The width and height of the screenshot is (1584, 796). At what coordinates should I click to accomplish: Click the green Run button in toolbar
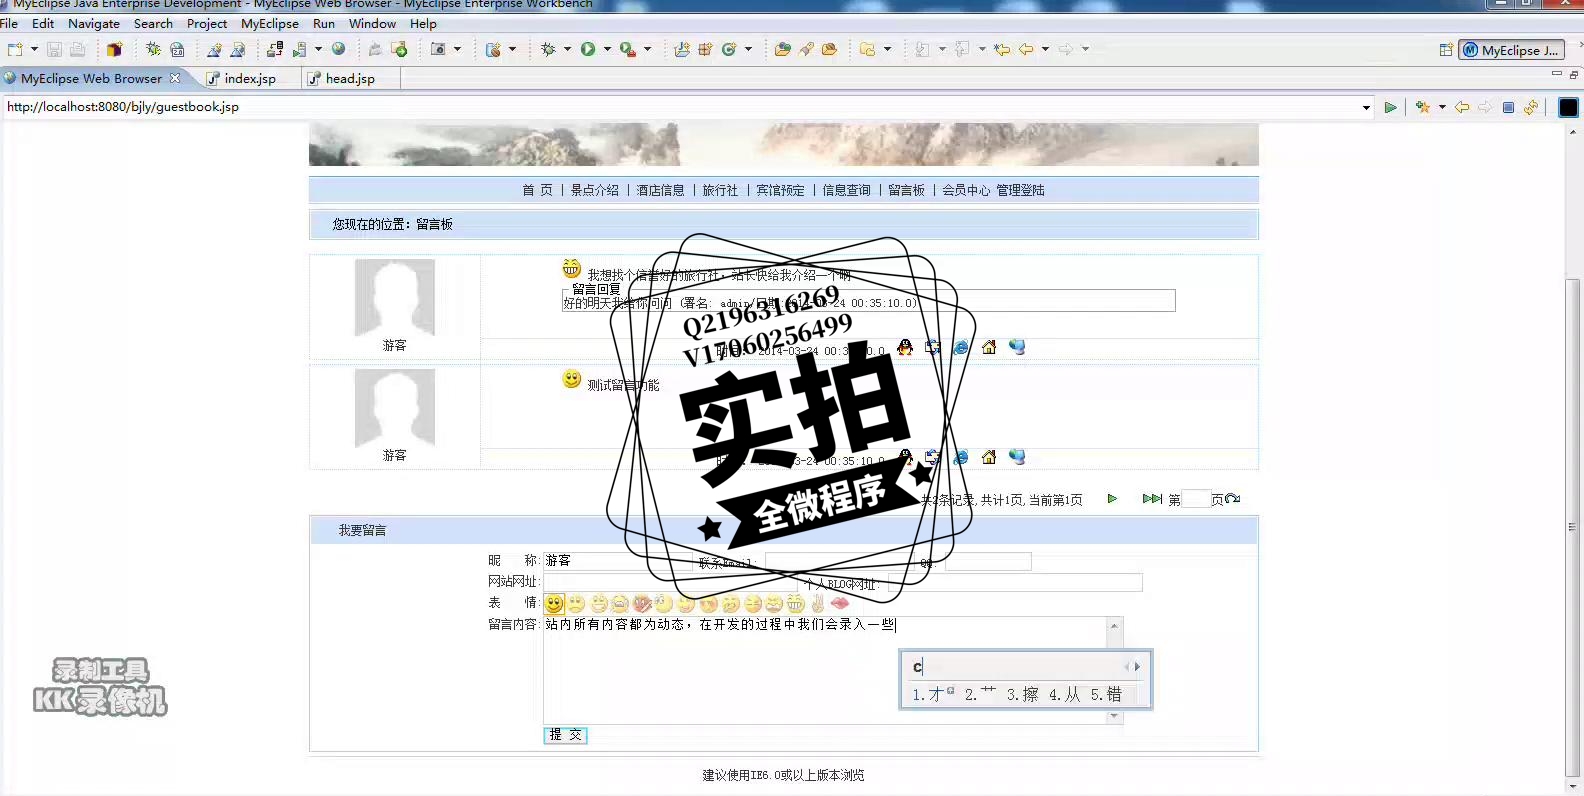tap(588, 49)
